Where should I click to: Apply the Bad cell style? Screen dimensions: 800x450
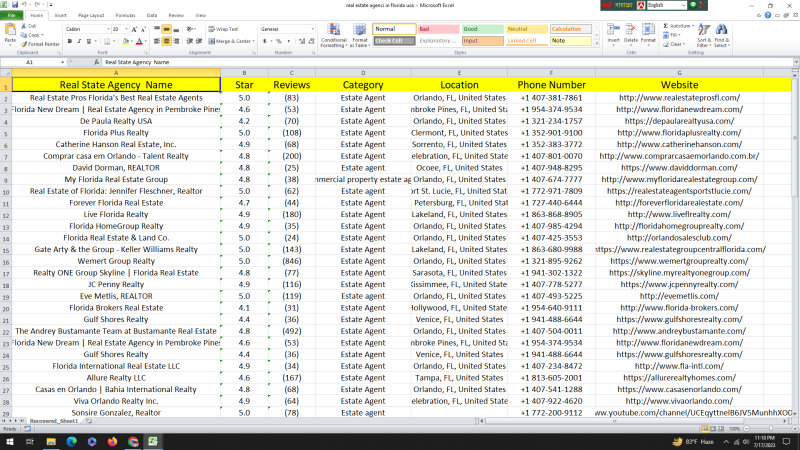pos(438,29)
